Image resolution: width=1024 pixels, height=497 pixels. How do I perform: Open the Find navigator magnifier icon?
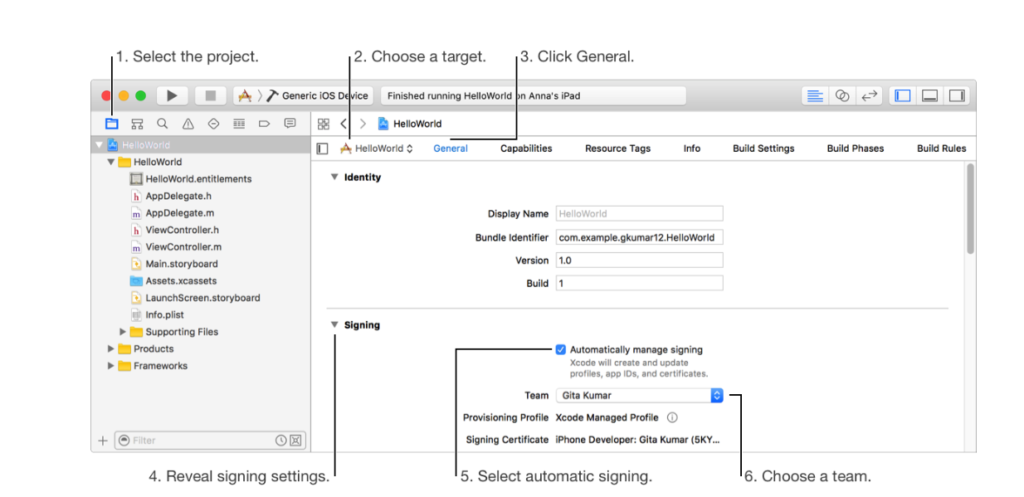[162, 123]
